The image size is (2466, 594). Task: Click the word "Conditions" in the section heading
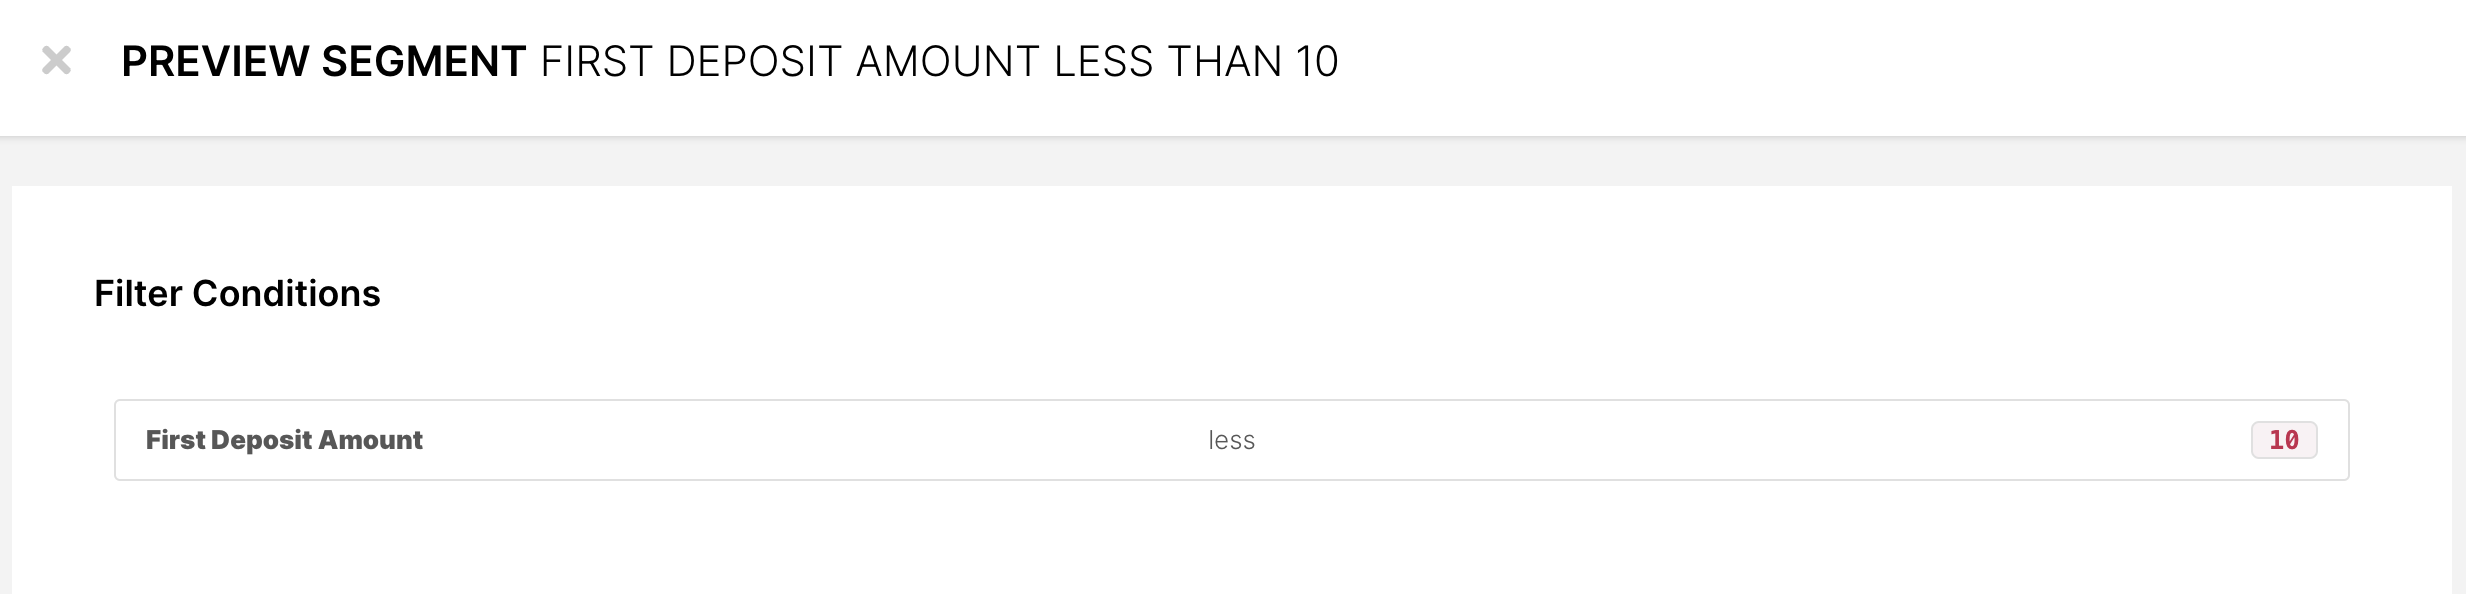click(286, 294)
